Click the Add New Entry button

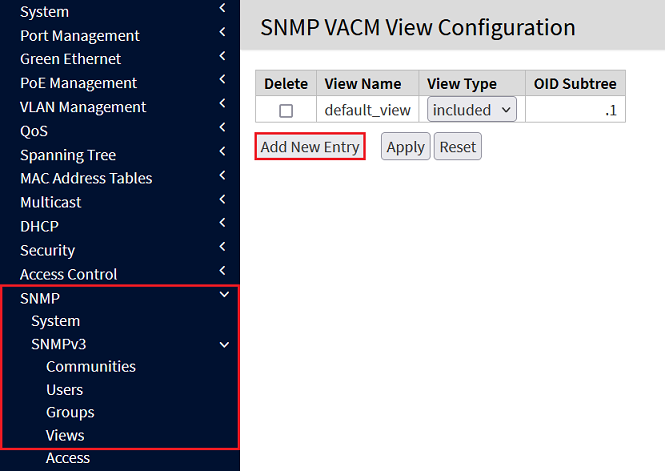coord(309,147)
